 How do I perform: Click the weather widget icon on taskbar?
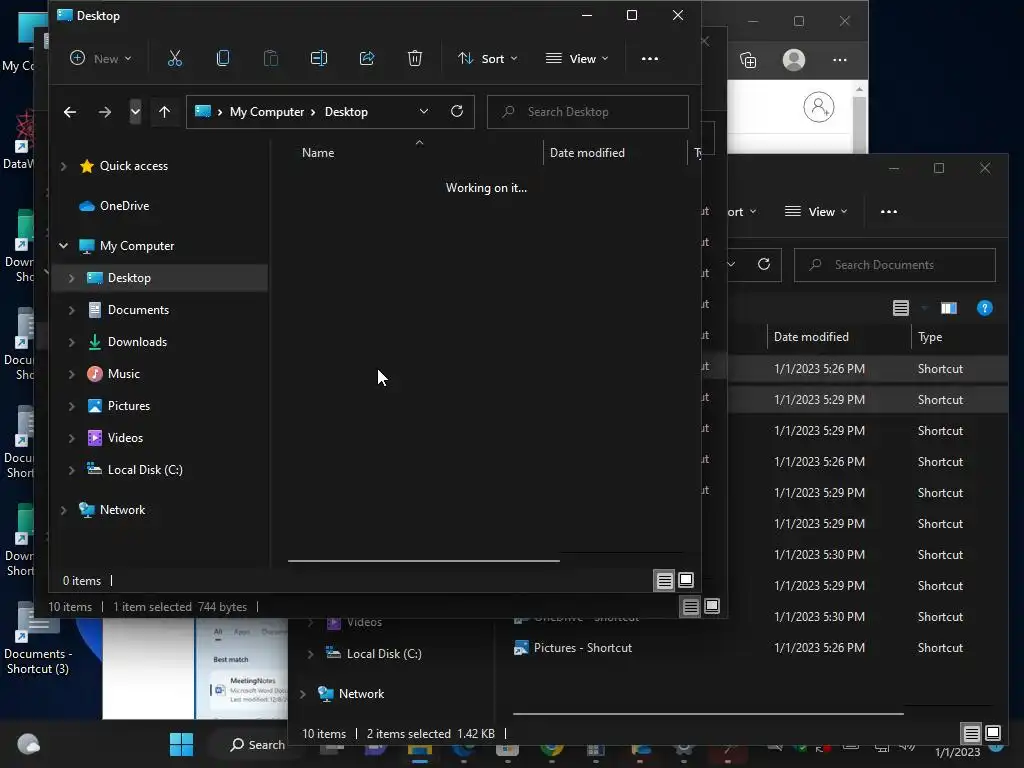(x=28, y=744)
